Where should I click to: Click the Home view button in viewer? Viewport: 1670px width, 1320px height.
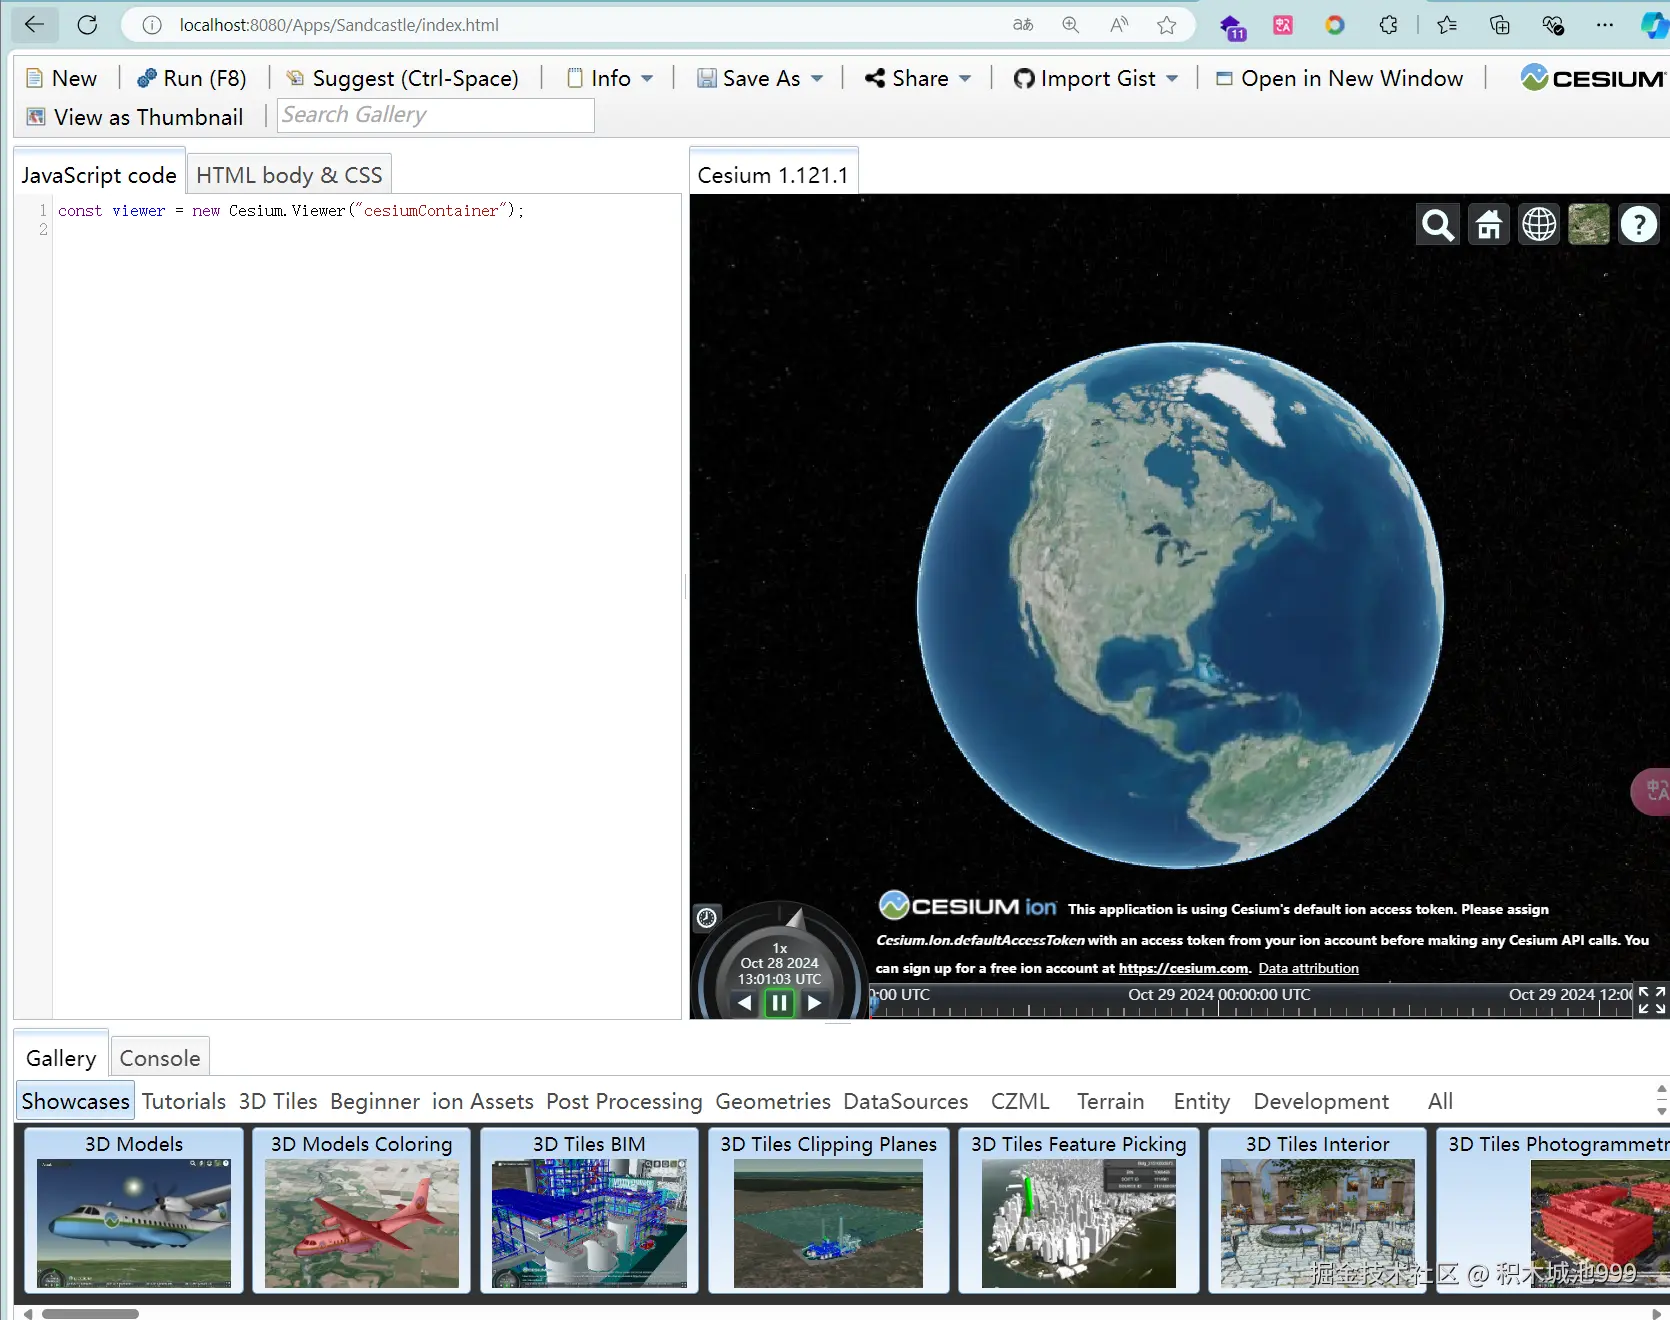(1489, 225)
